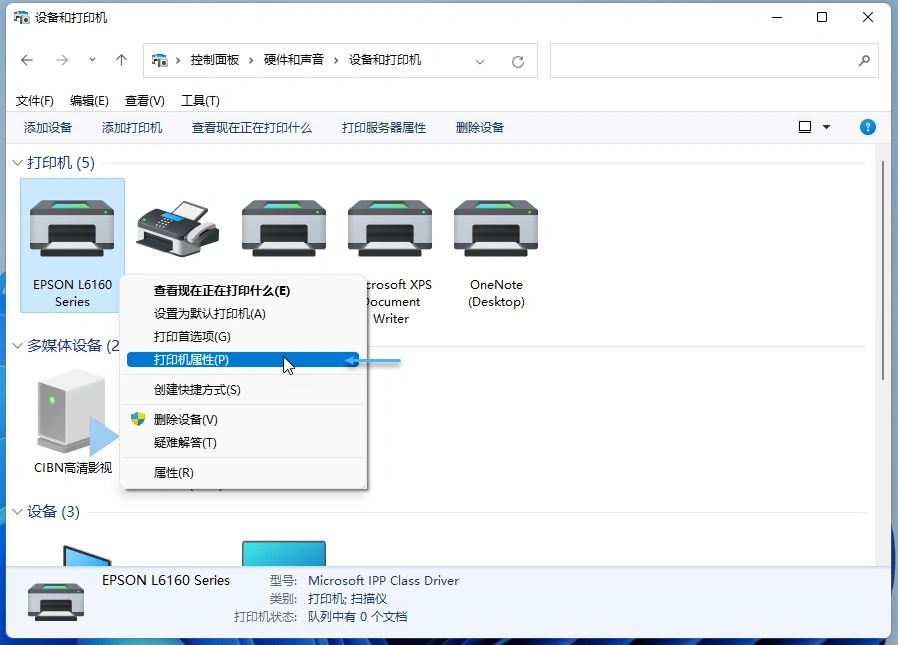Click the up navigation arrow icon
This screenshot has height=645, width=898.
click(120, 60)
